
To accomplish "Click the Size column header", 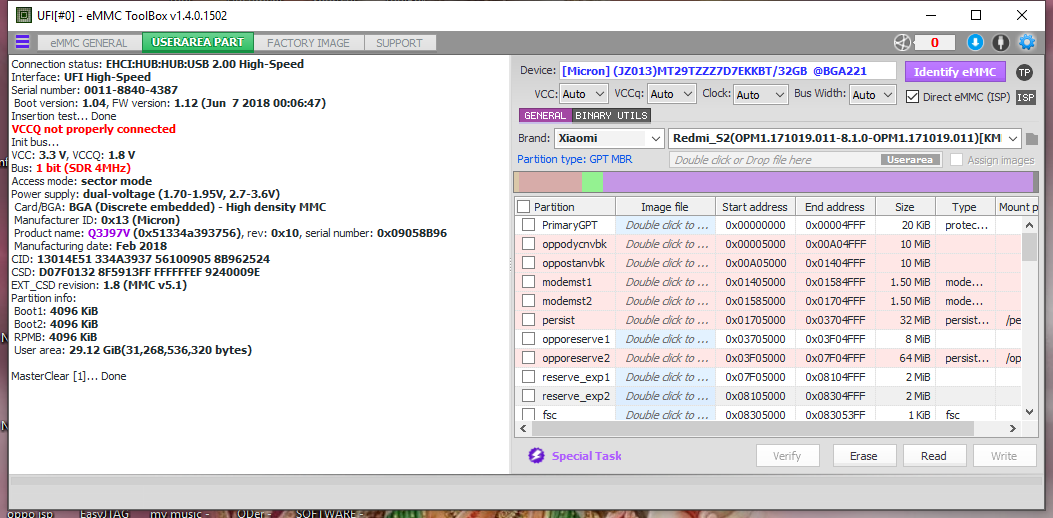I will pos(904,206).
